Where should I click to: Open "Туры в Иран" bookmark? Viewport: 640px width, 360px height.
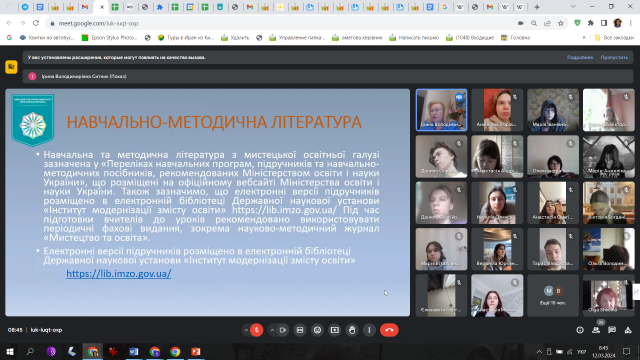click(186, 38)
